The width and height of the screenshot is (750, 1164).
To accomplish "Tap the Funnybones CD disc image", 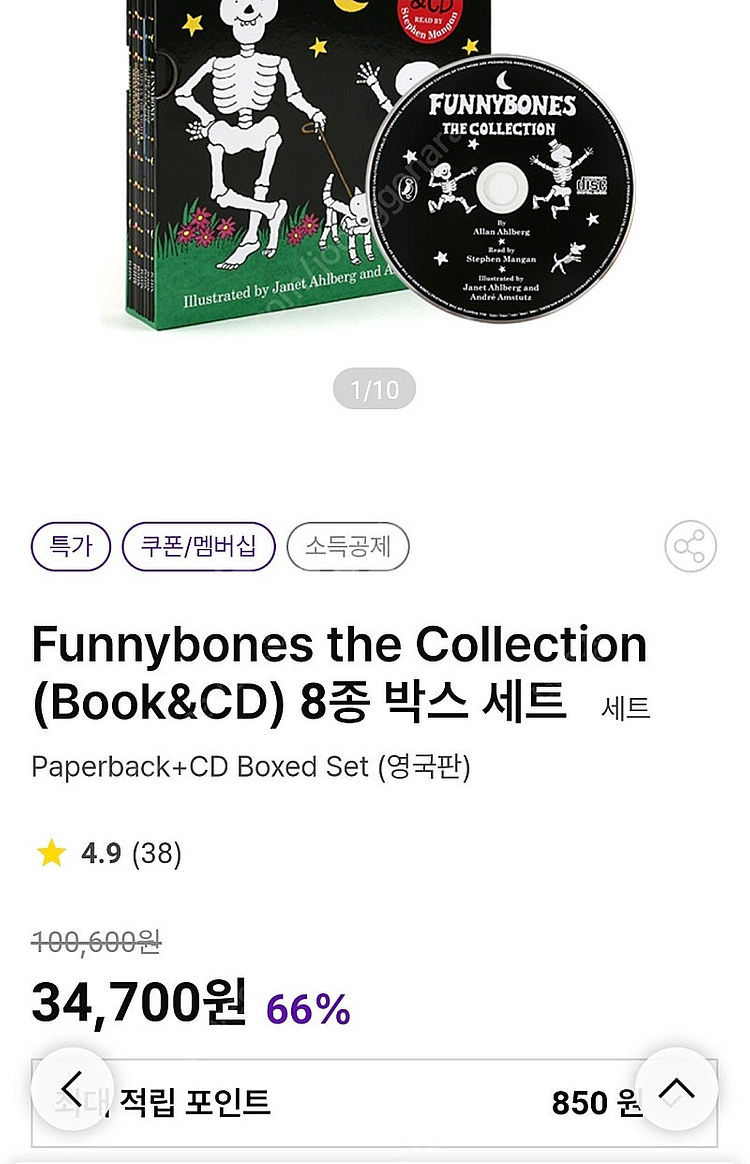I will pyautogui.click(x=501, y=188).
